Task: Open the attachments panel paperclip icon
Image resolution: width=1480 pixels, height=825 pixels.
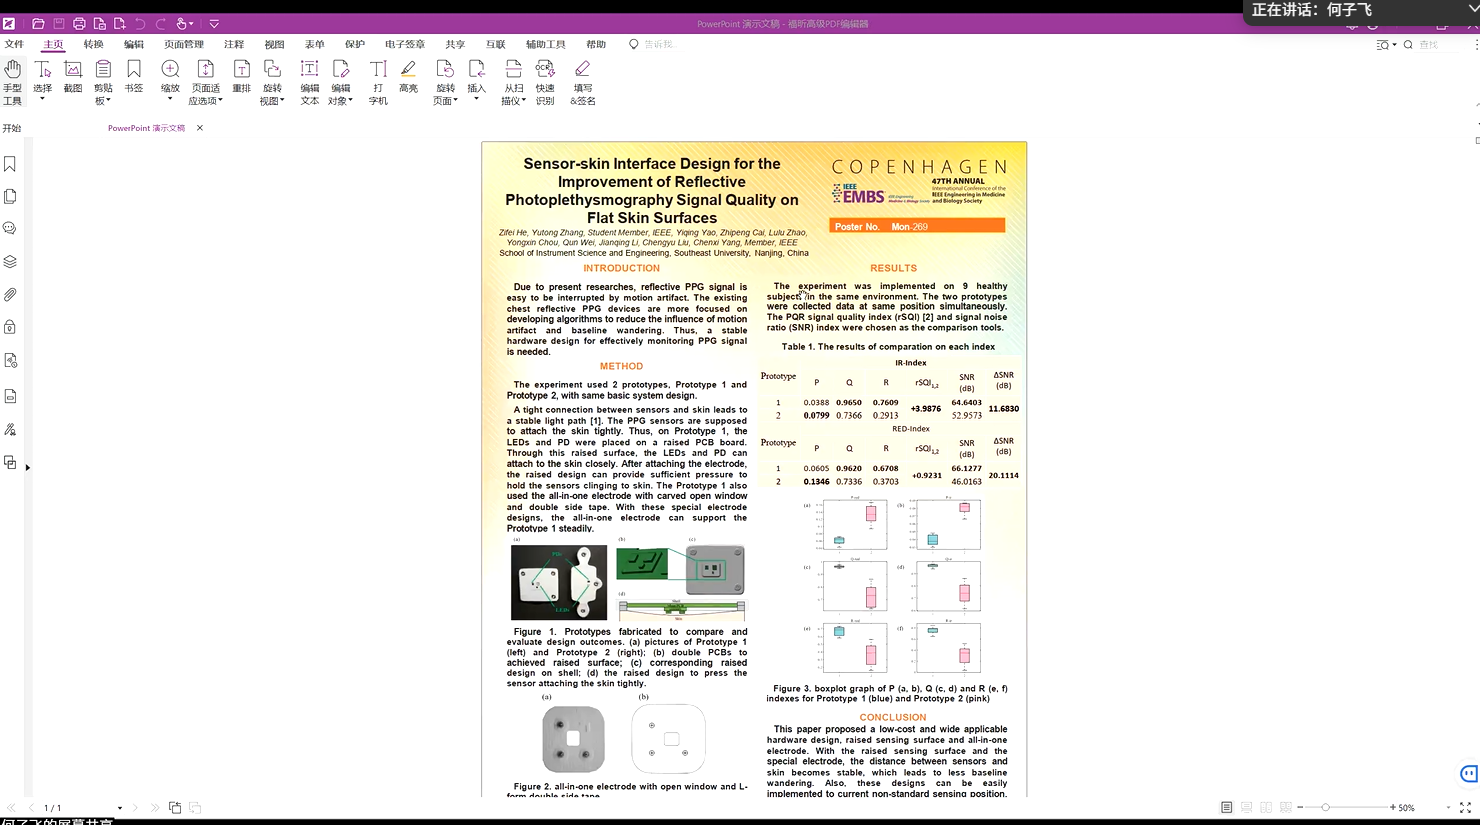Action: tap(10, 295)
